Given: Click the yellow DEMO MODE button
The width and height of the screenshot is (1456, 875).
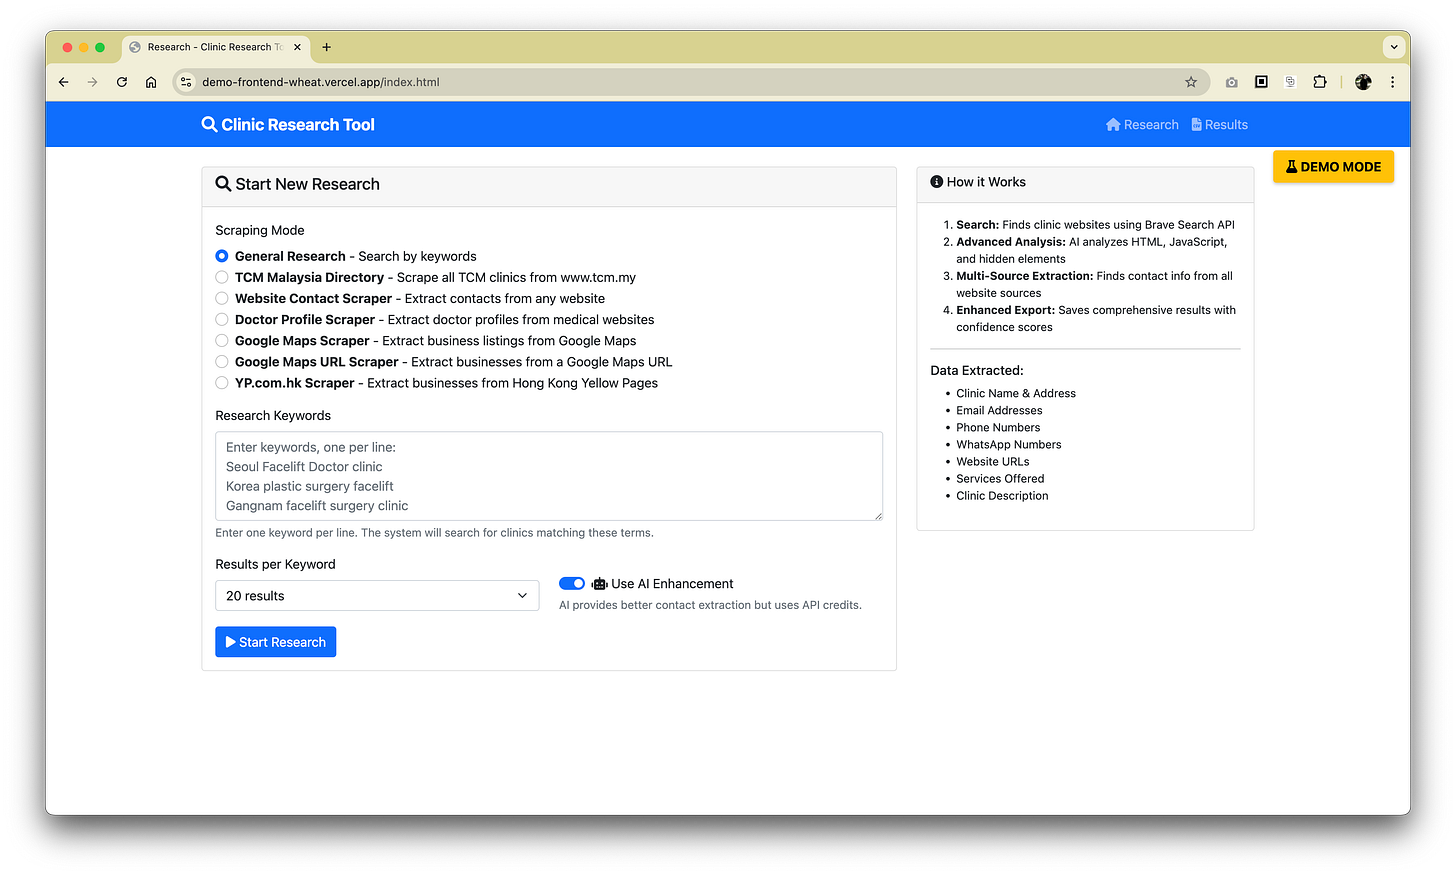Looking at the screenshot, I should tap(1333, 167).
